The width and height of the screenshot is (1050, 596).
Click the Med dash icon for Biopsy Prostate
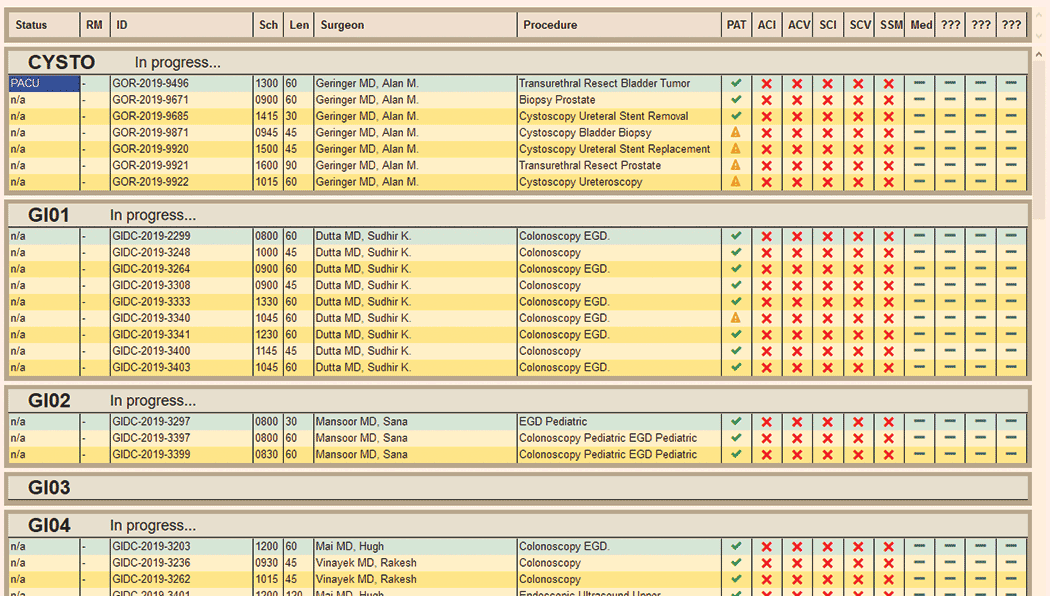[920, 100]
